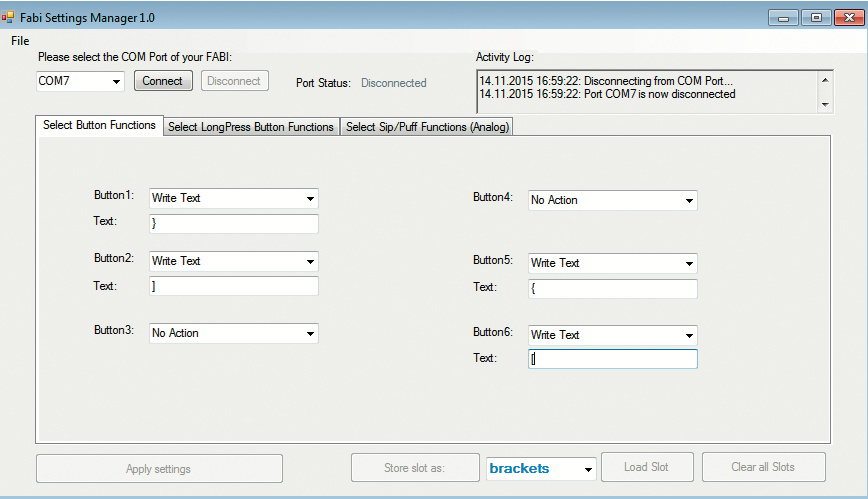Select the 'Port COM7 is now disconnected' log line
The image size is (868, 499).
coord(607,94)
